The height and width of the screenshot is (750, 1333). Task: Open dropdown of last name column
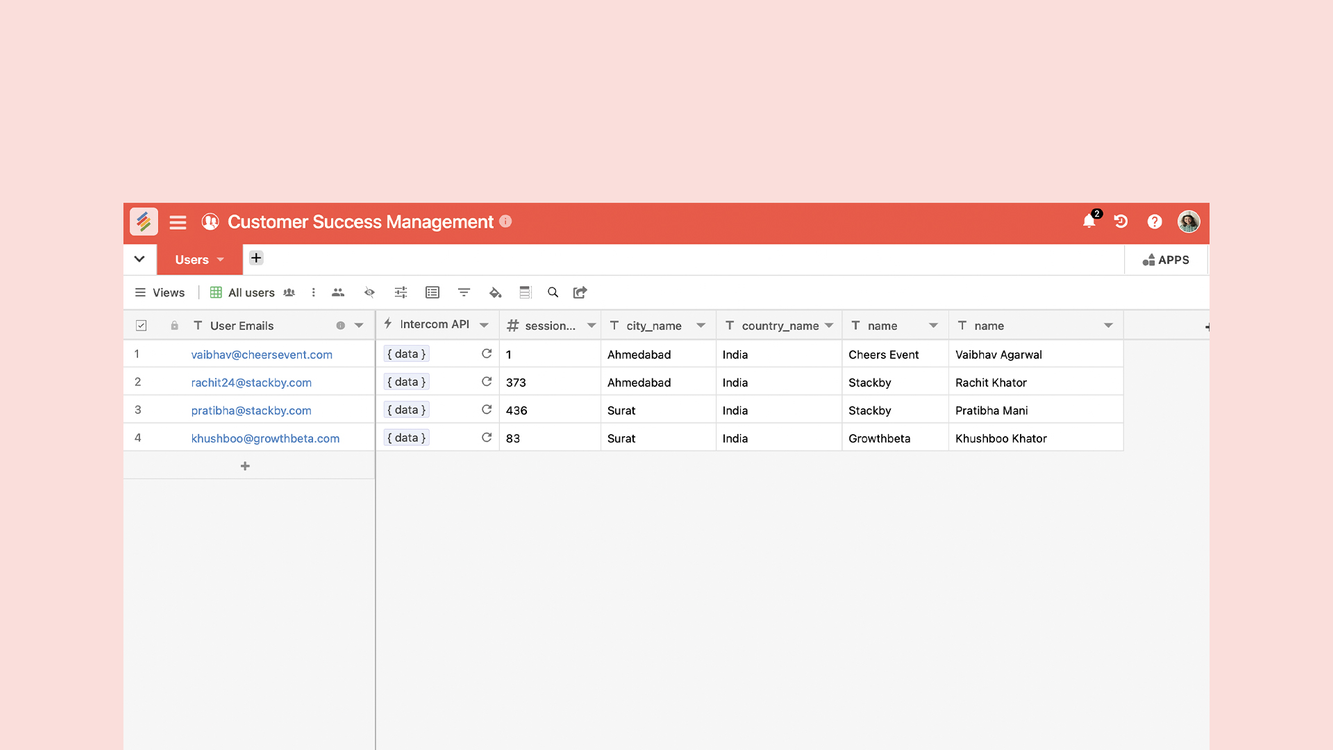pyautogui.click(x=1108, y=326)
